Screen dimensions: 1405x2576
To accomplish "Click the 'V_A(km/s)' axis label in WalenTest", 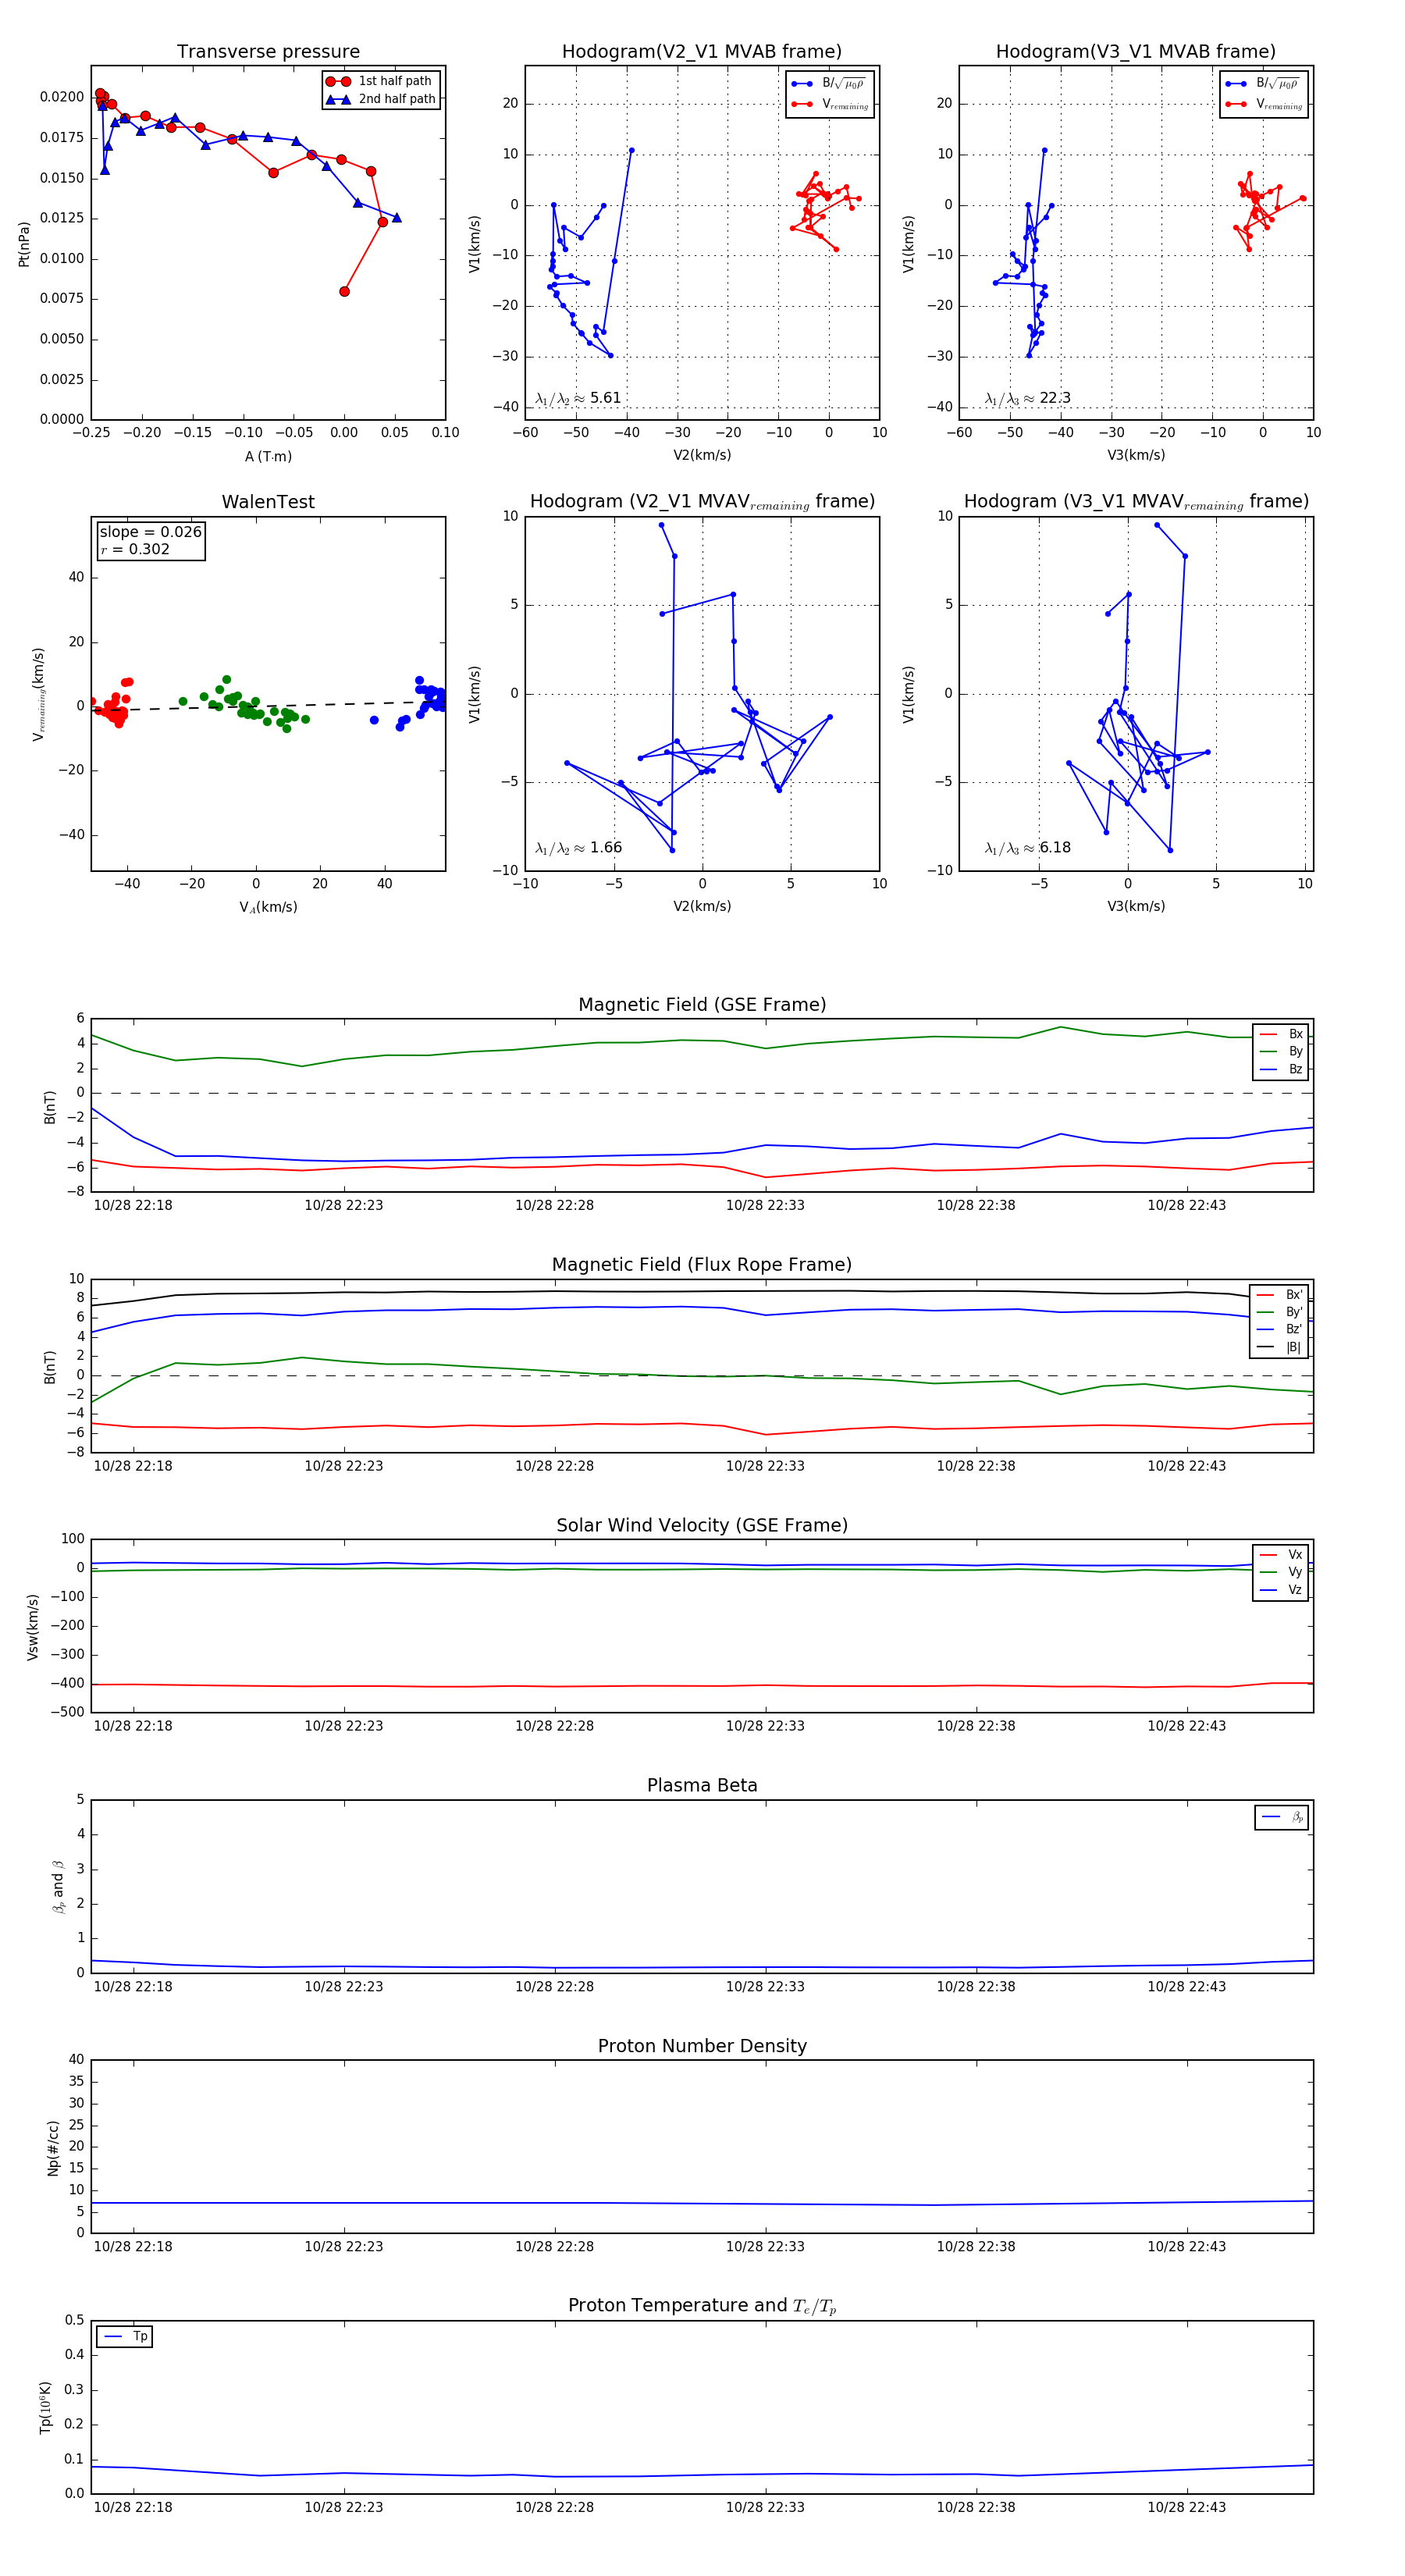I will [268, 907].
